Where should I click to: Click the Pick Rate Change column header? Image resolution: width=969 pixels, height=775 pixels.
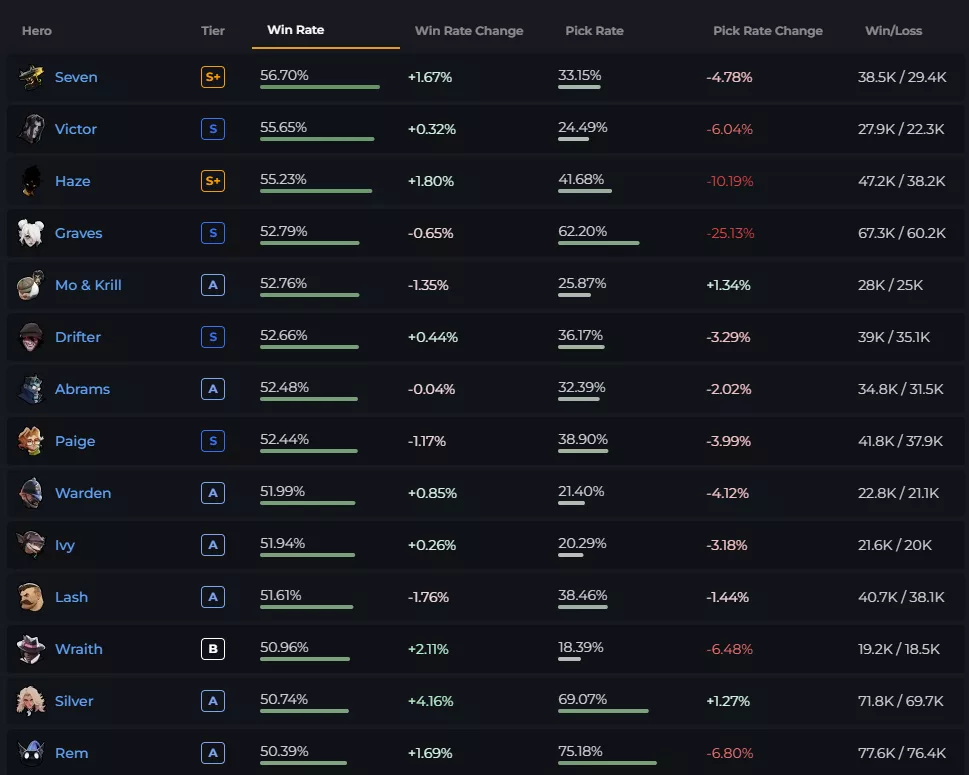click(767, 31)
